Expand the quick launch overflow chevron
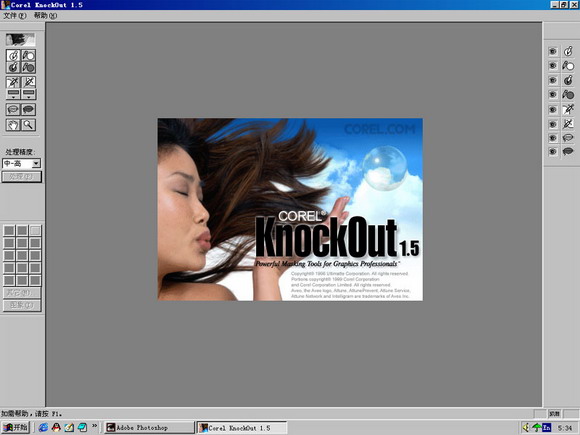Screen dimensions: 580x435 [94, 426]
